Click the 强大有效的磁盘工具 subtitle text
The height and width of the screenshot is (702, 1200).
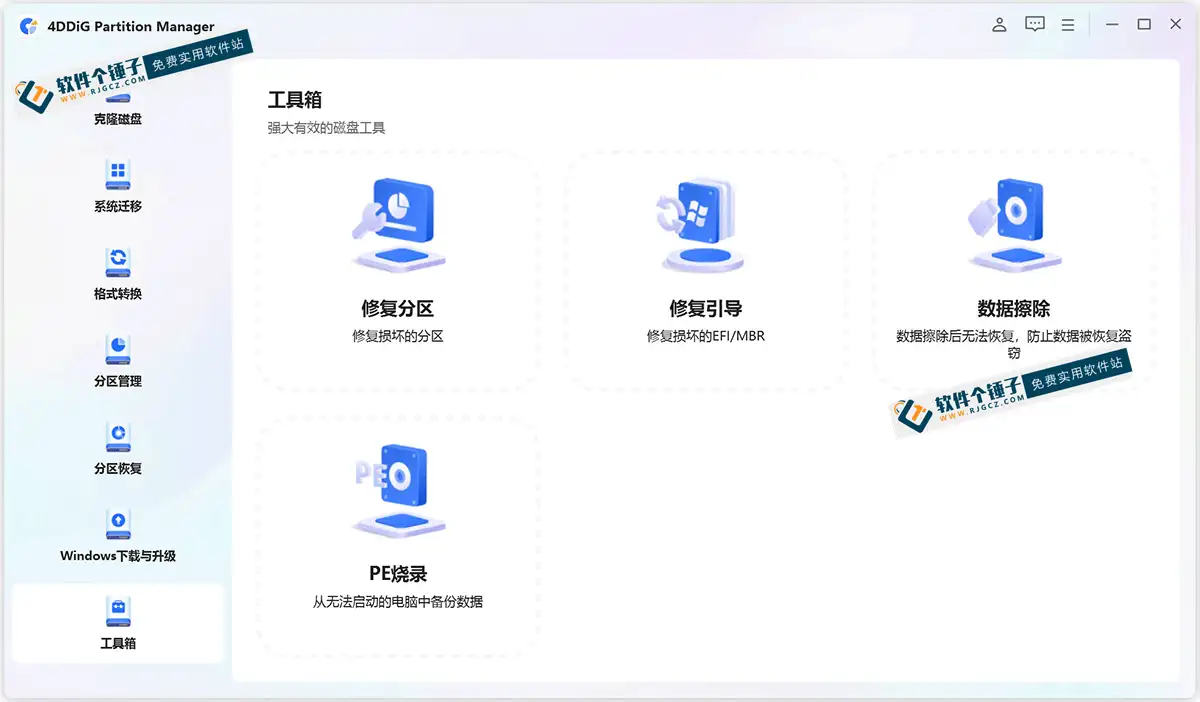click(326, 128)
